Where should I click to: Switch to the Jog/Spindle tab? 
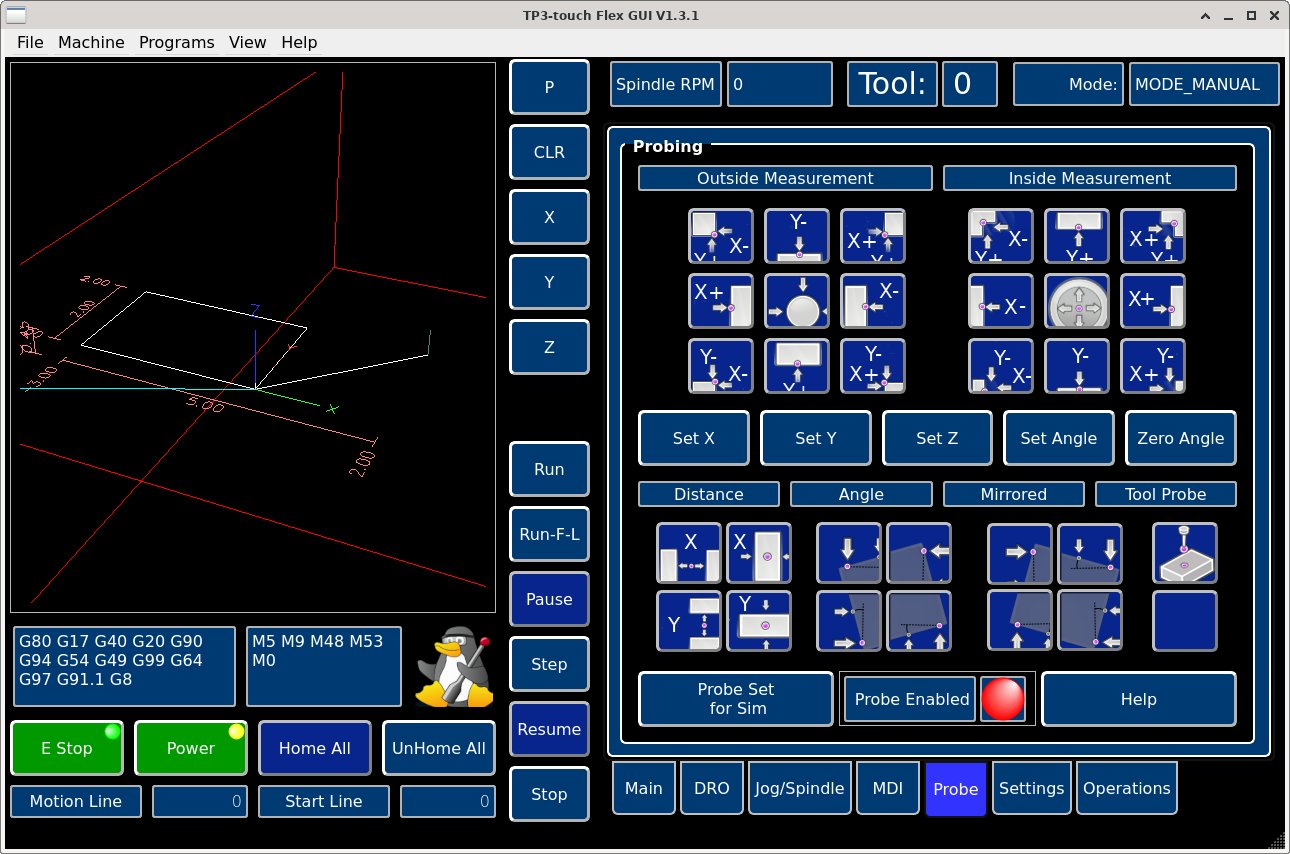point(799,788)
